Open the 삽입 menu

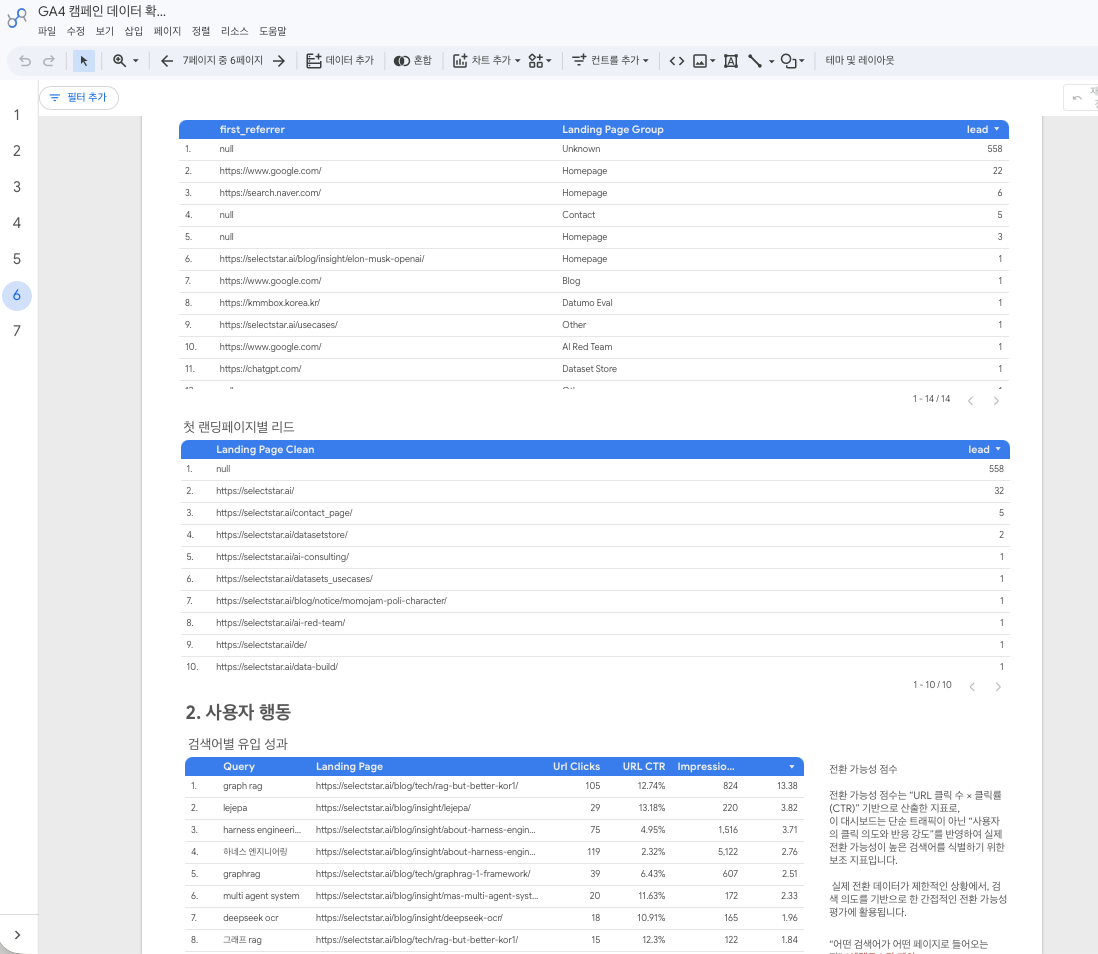coord(134,31)
